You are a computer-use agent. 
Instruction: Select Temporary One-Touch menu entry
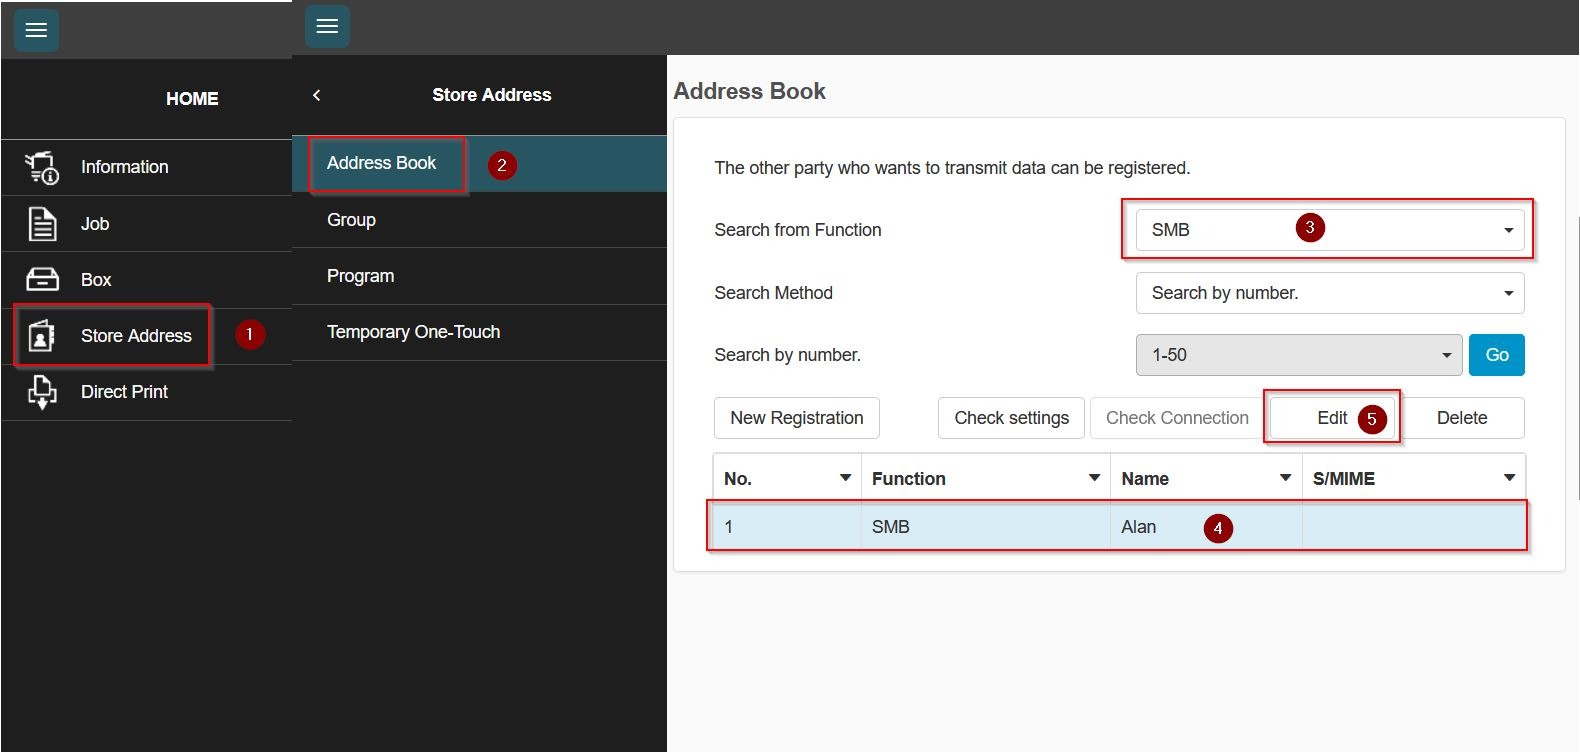point(413,332)
